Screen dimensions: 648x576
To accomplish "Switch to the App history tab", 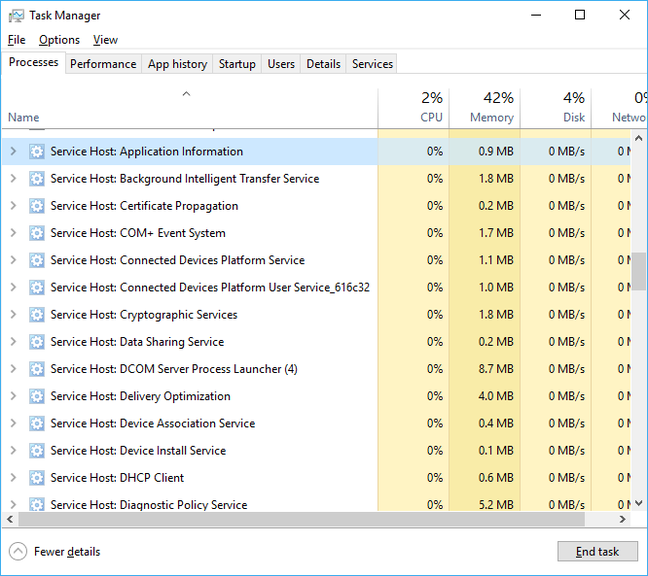I will (177, 64).
